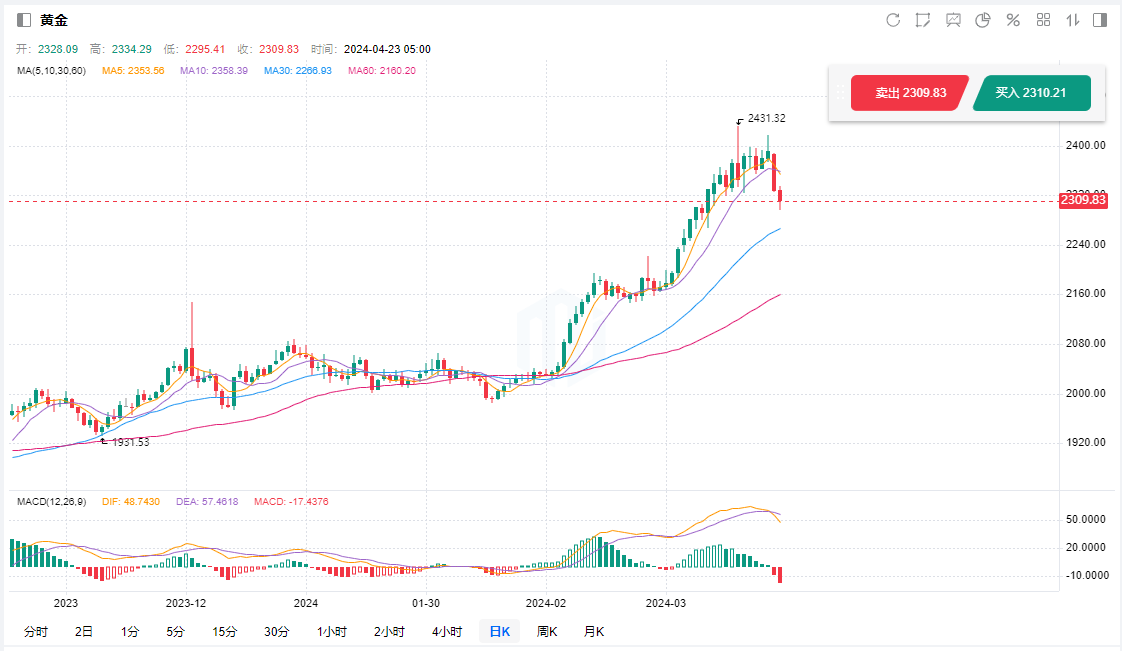1122x651 pixels.
Task: Click the 卖出 2309.83 sell button
Action: tap(910, 93)
